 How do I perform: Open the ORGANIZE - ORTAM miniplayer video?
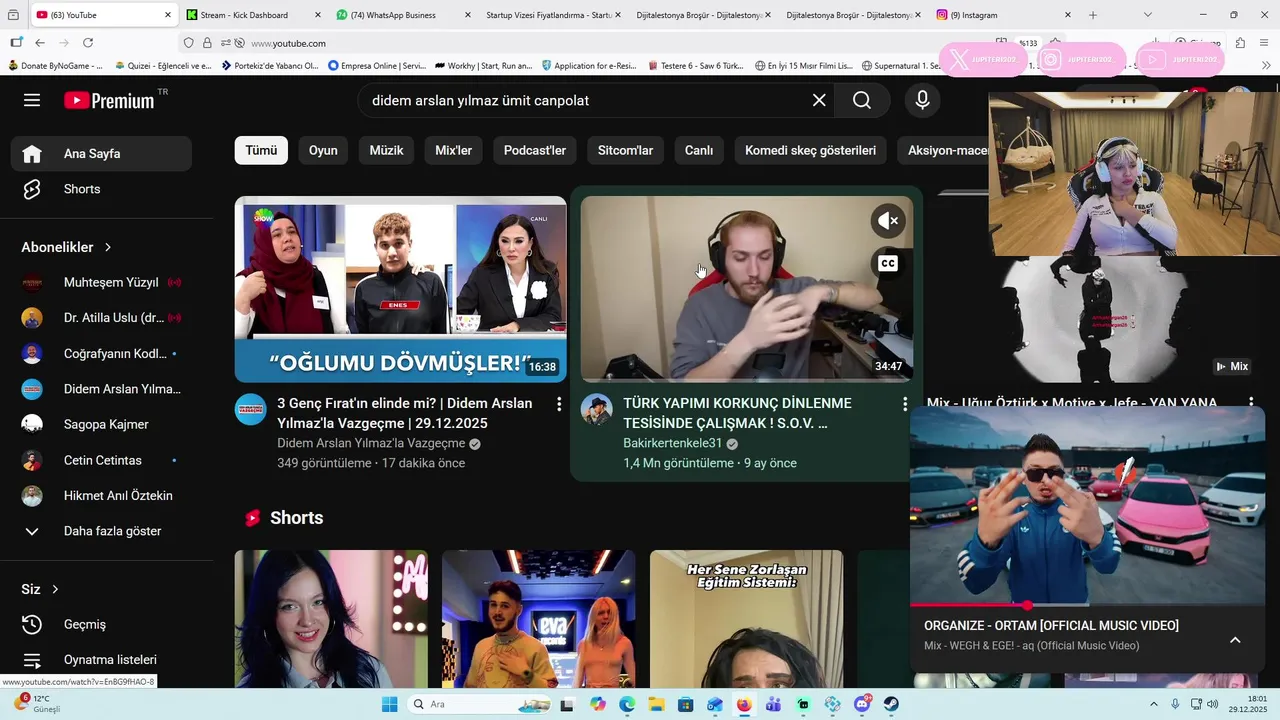pyautogui.click(x=1087, y=505)
